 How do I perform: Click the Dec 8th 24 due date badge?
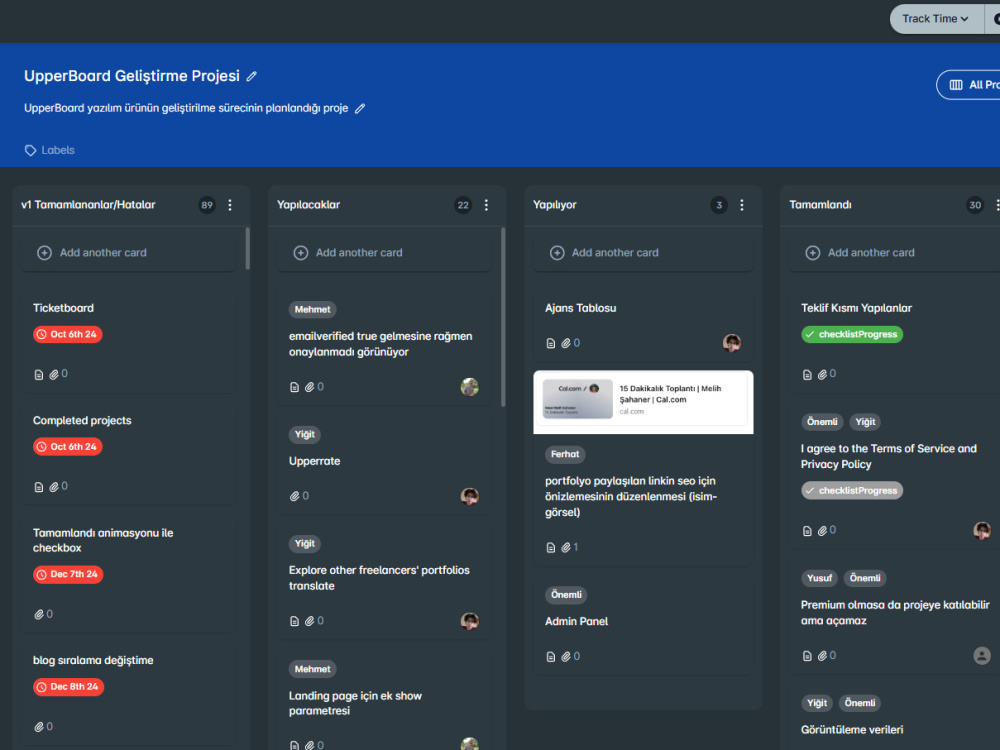click(x=68, y=687)
